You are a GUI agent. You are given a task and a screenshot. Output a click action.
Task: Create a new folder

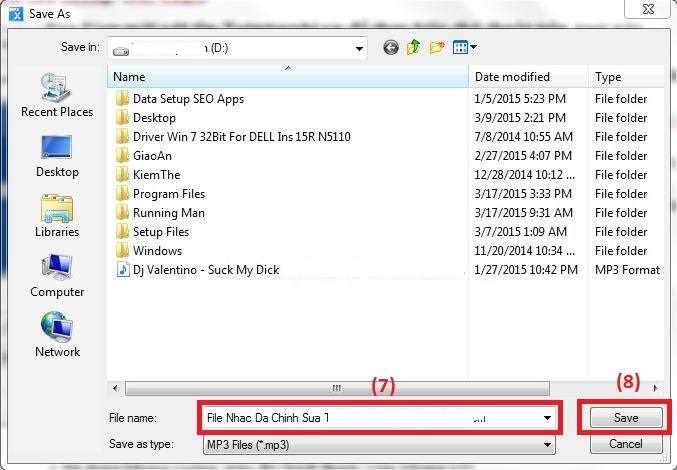pyautogui.click(x=437, y=47)
